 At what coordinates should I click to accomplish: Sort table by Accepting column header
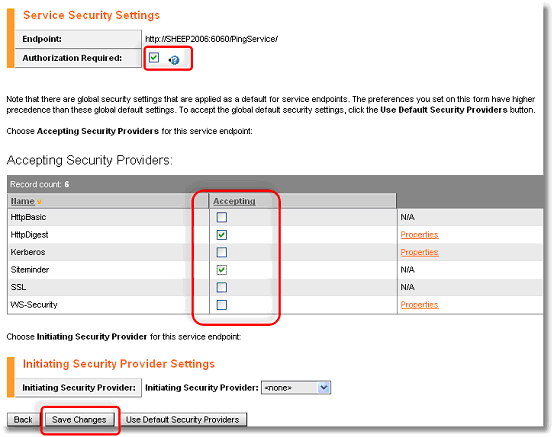coord(234,201)
